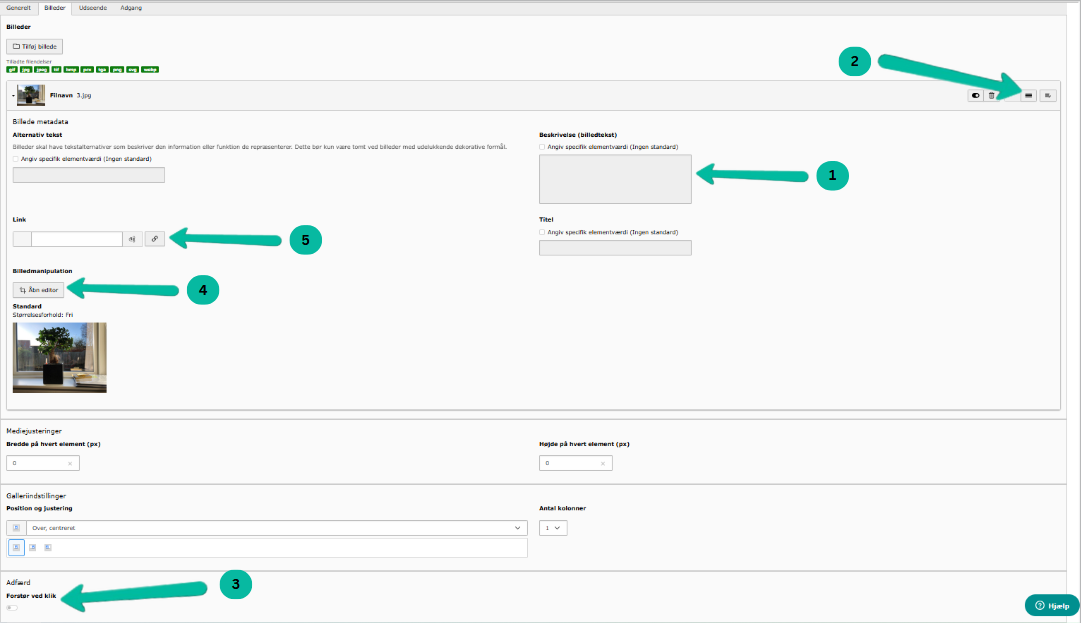Open the Position og justering dropdown
The image size is (1081, 623).
[276, 527]
